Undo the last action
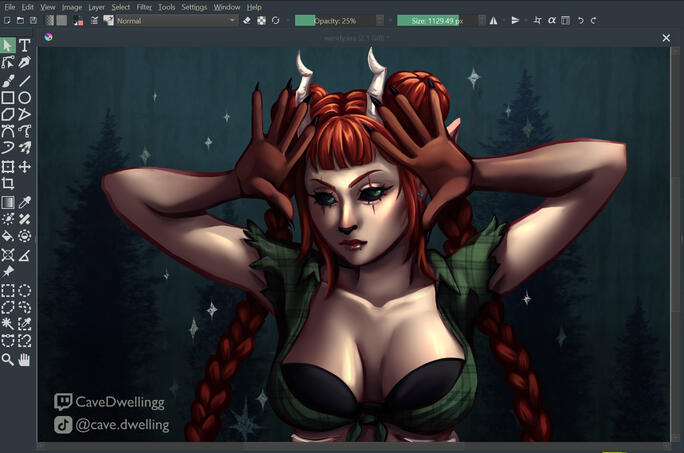Image resolution: width=684 pixels, height=453 pixels. (x=581, y=21)
